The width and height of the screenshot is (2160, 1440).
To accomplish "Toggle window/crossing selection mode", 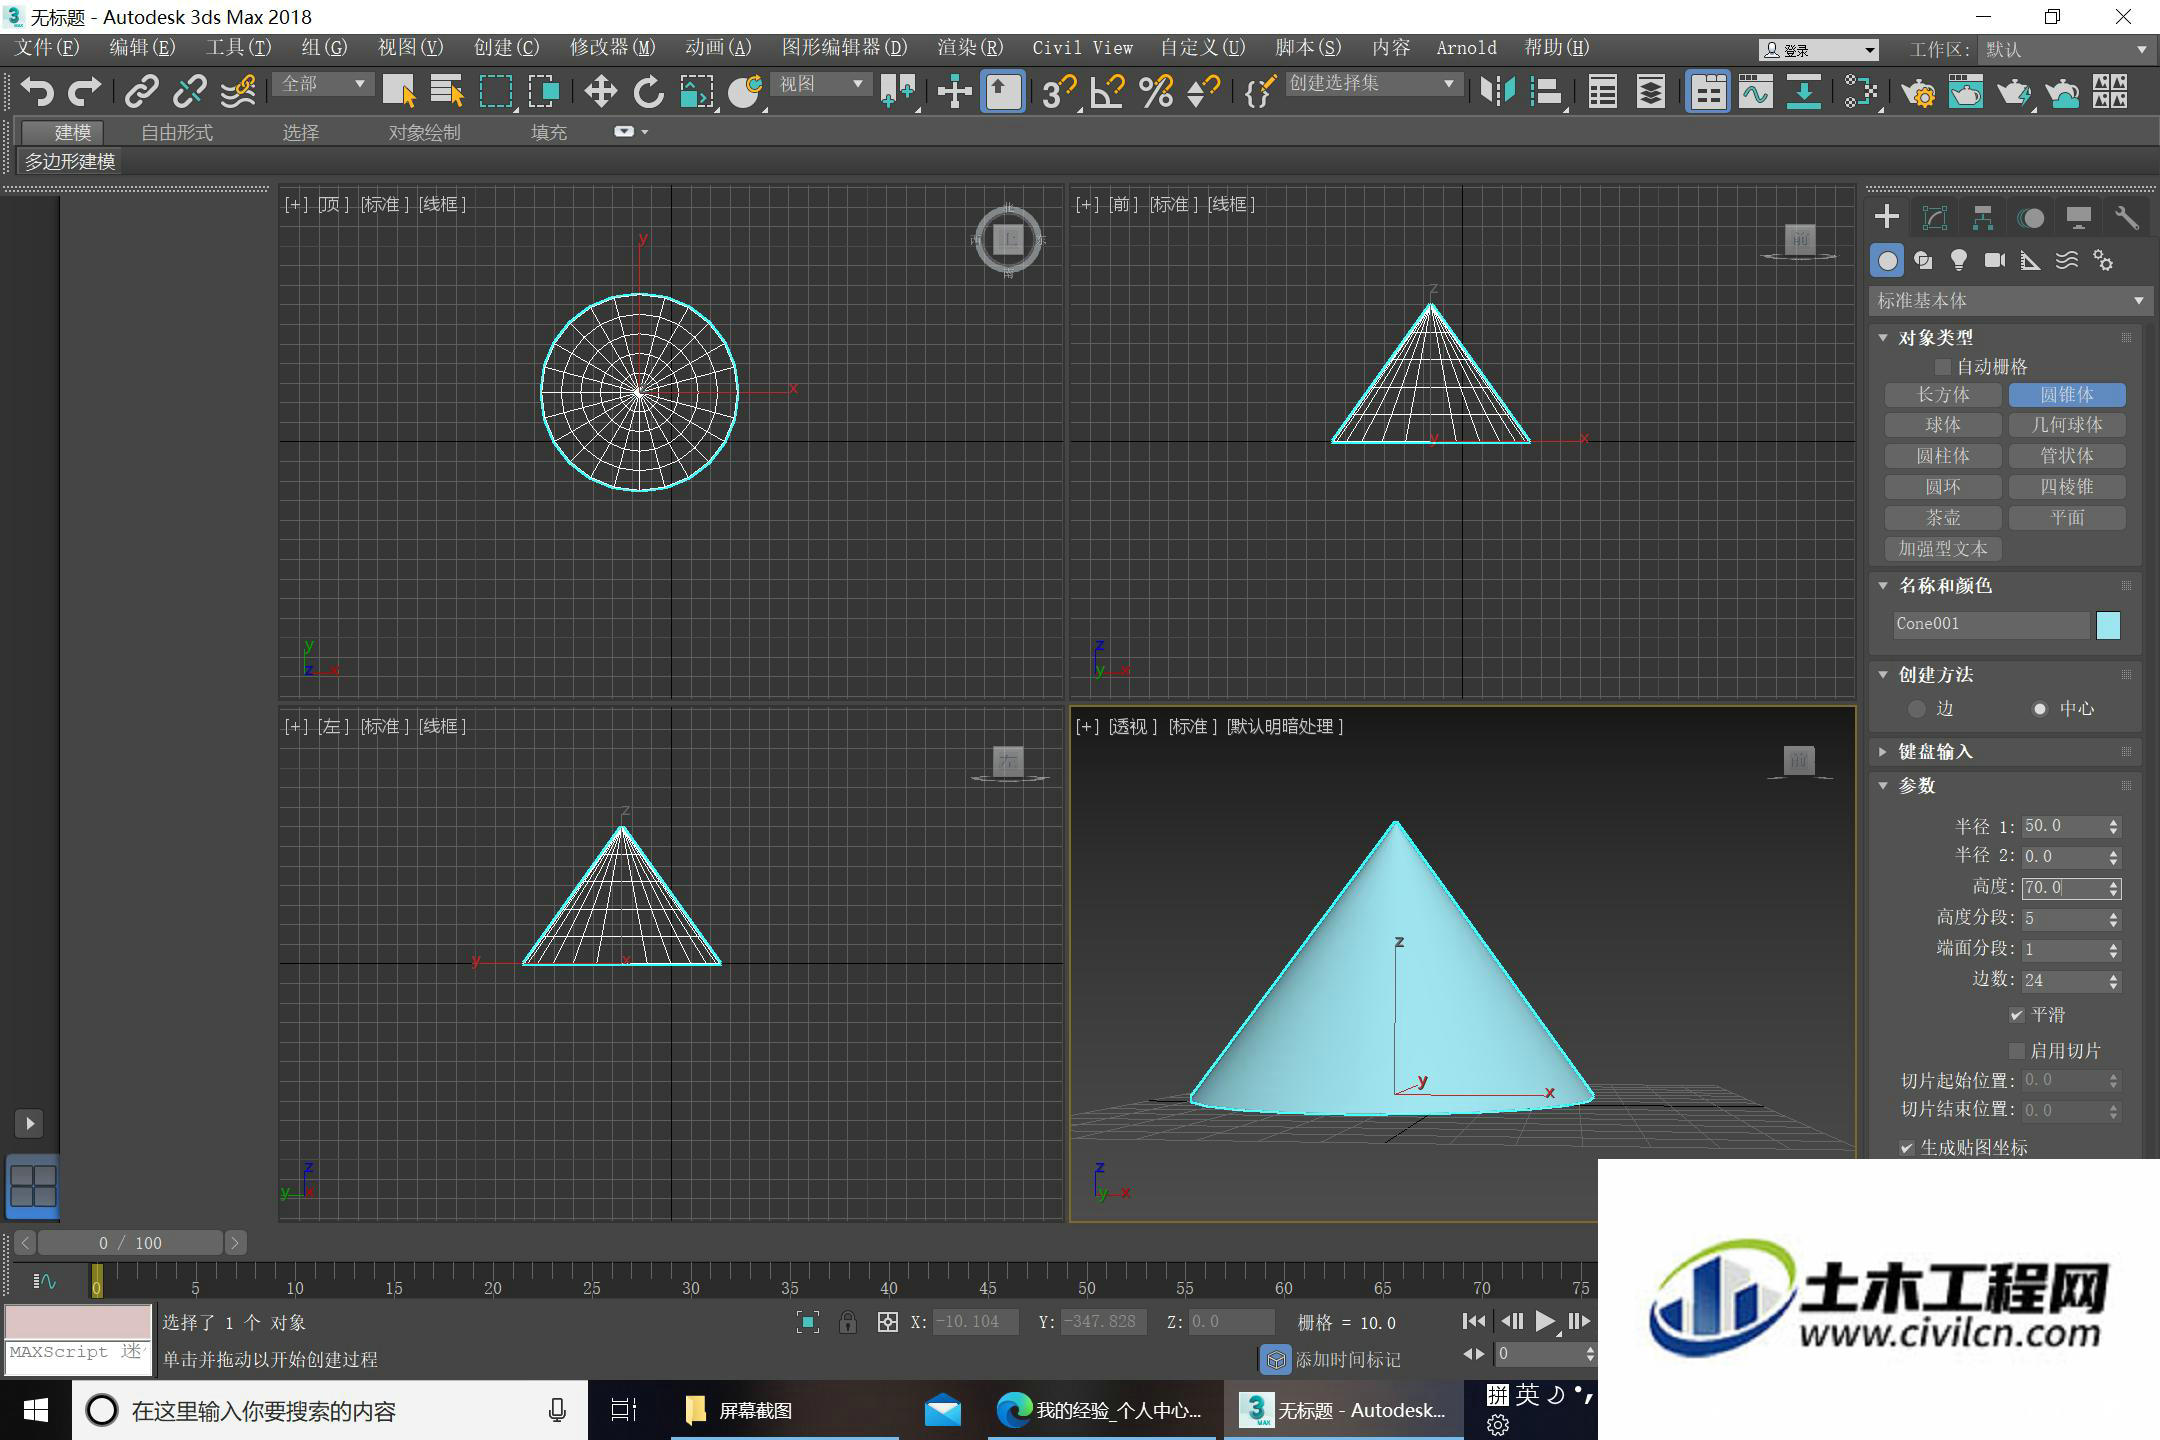I will (544, 92).
